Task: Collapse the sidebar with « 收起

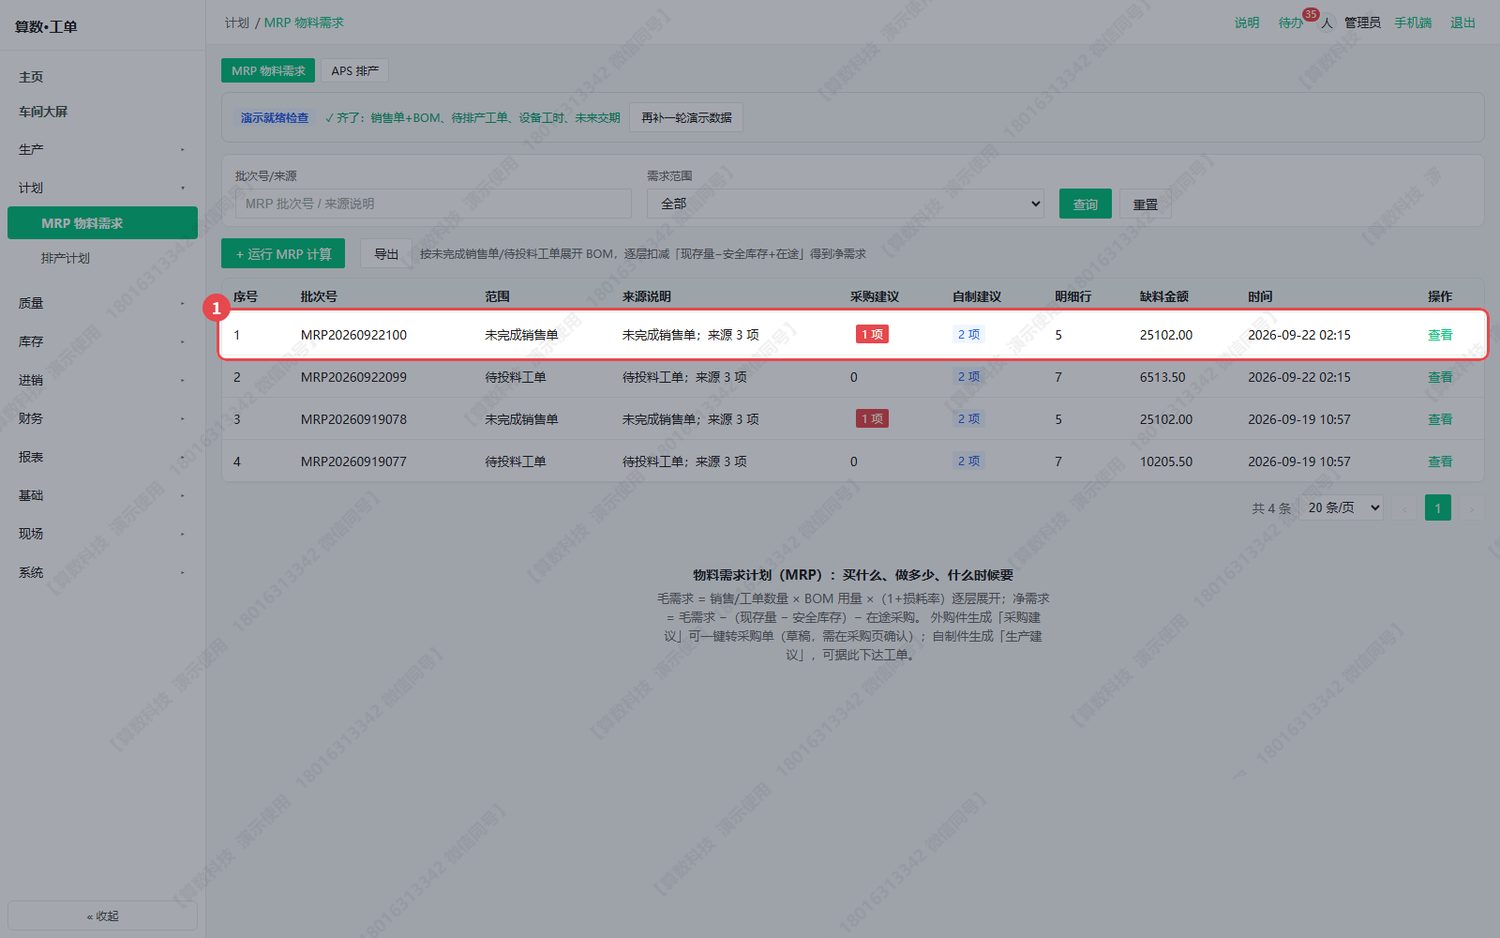Action: [x=102, y=916]
